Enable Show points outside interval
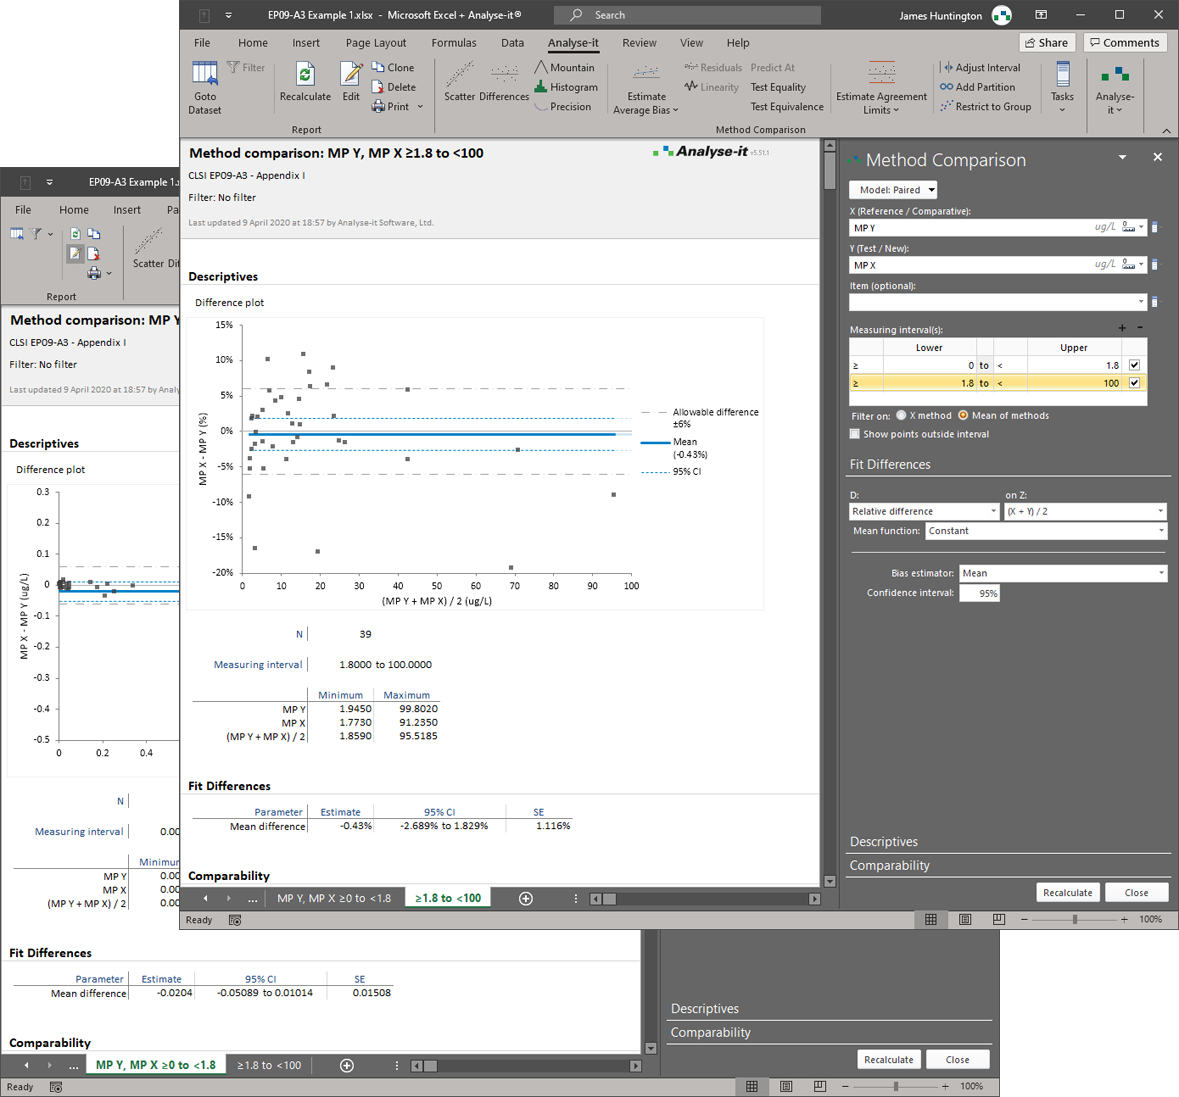1179x1097 pixels. [855, 434]
